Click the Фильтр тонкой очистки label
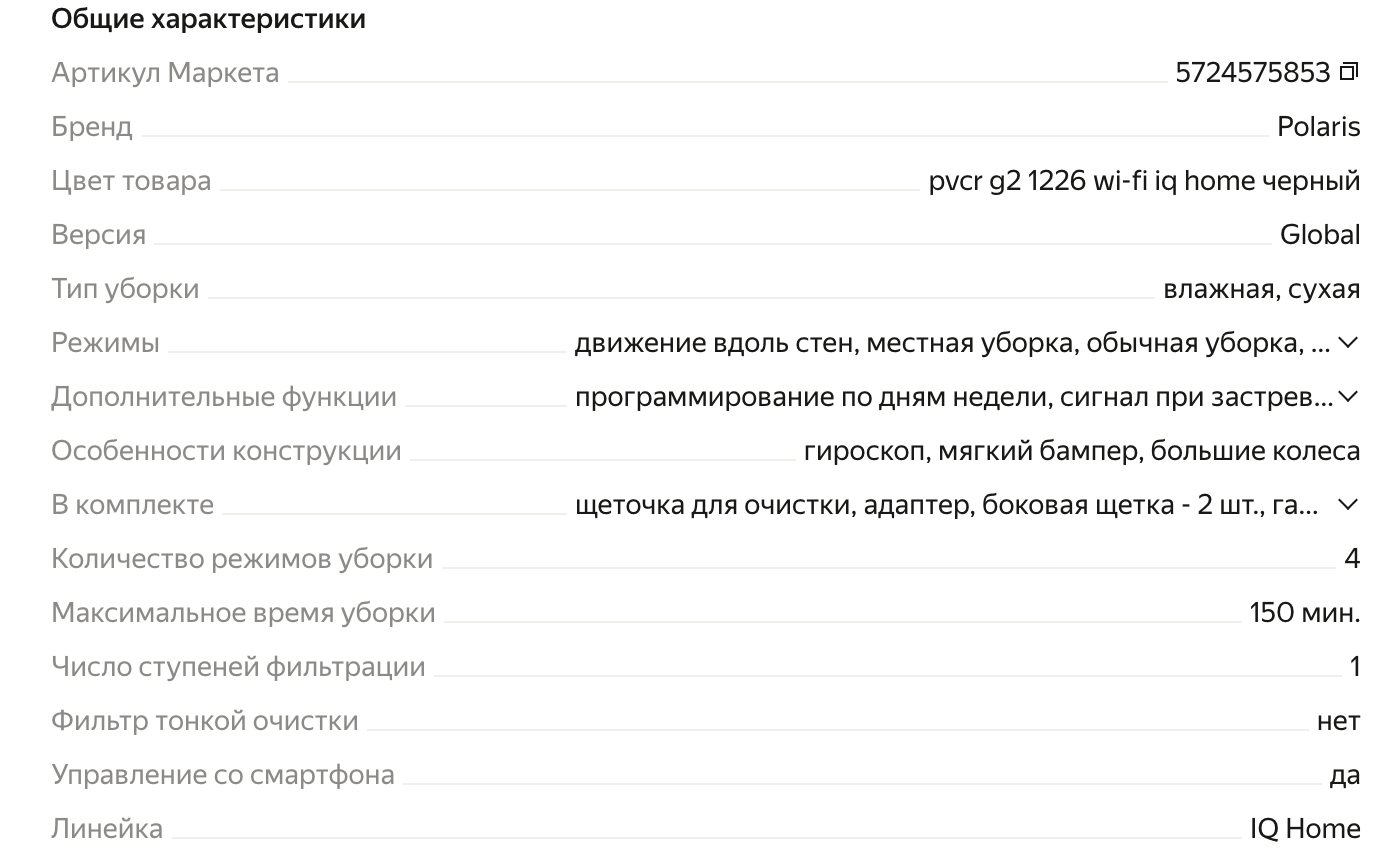The width and height of the screenshot is (1382, 861). tap(205, 721)
